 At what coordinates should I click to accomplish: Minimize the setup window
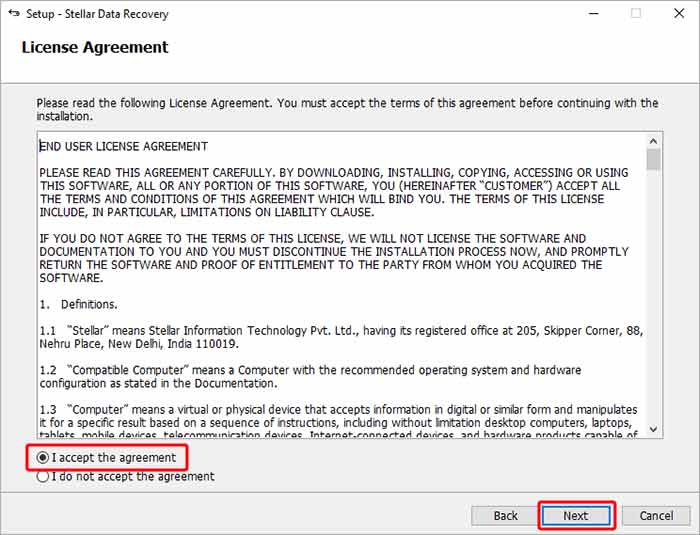(x=594, y=13)
